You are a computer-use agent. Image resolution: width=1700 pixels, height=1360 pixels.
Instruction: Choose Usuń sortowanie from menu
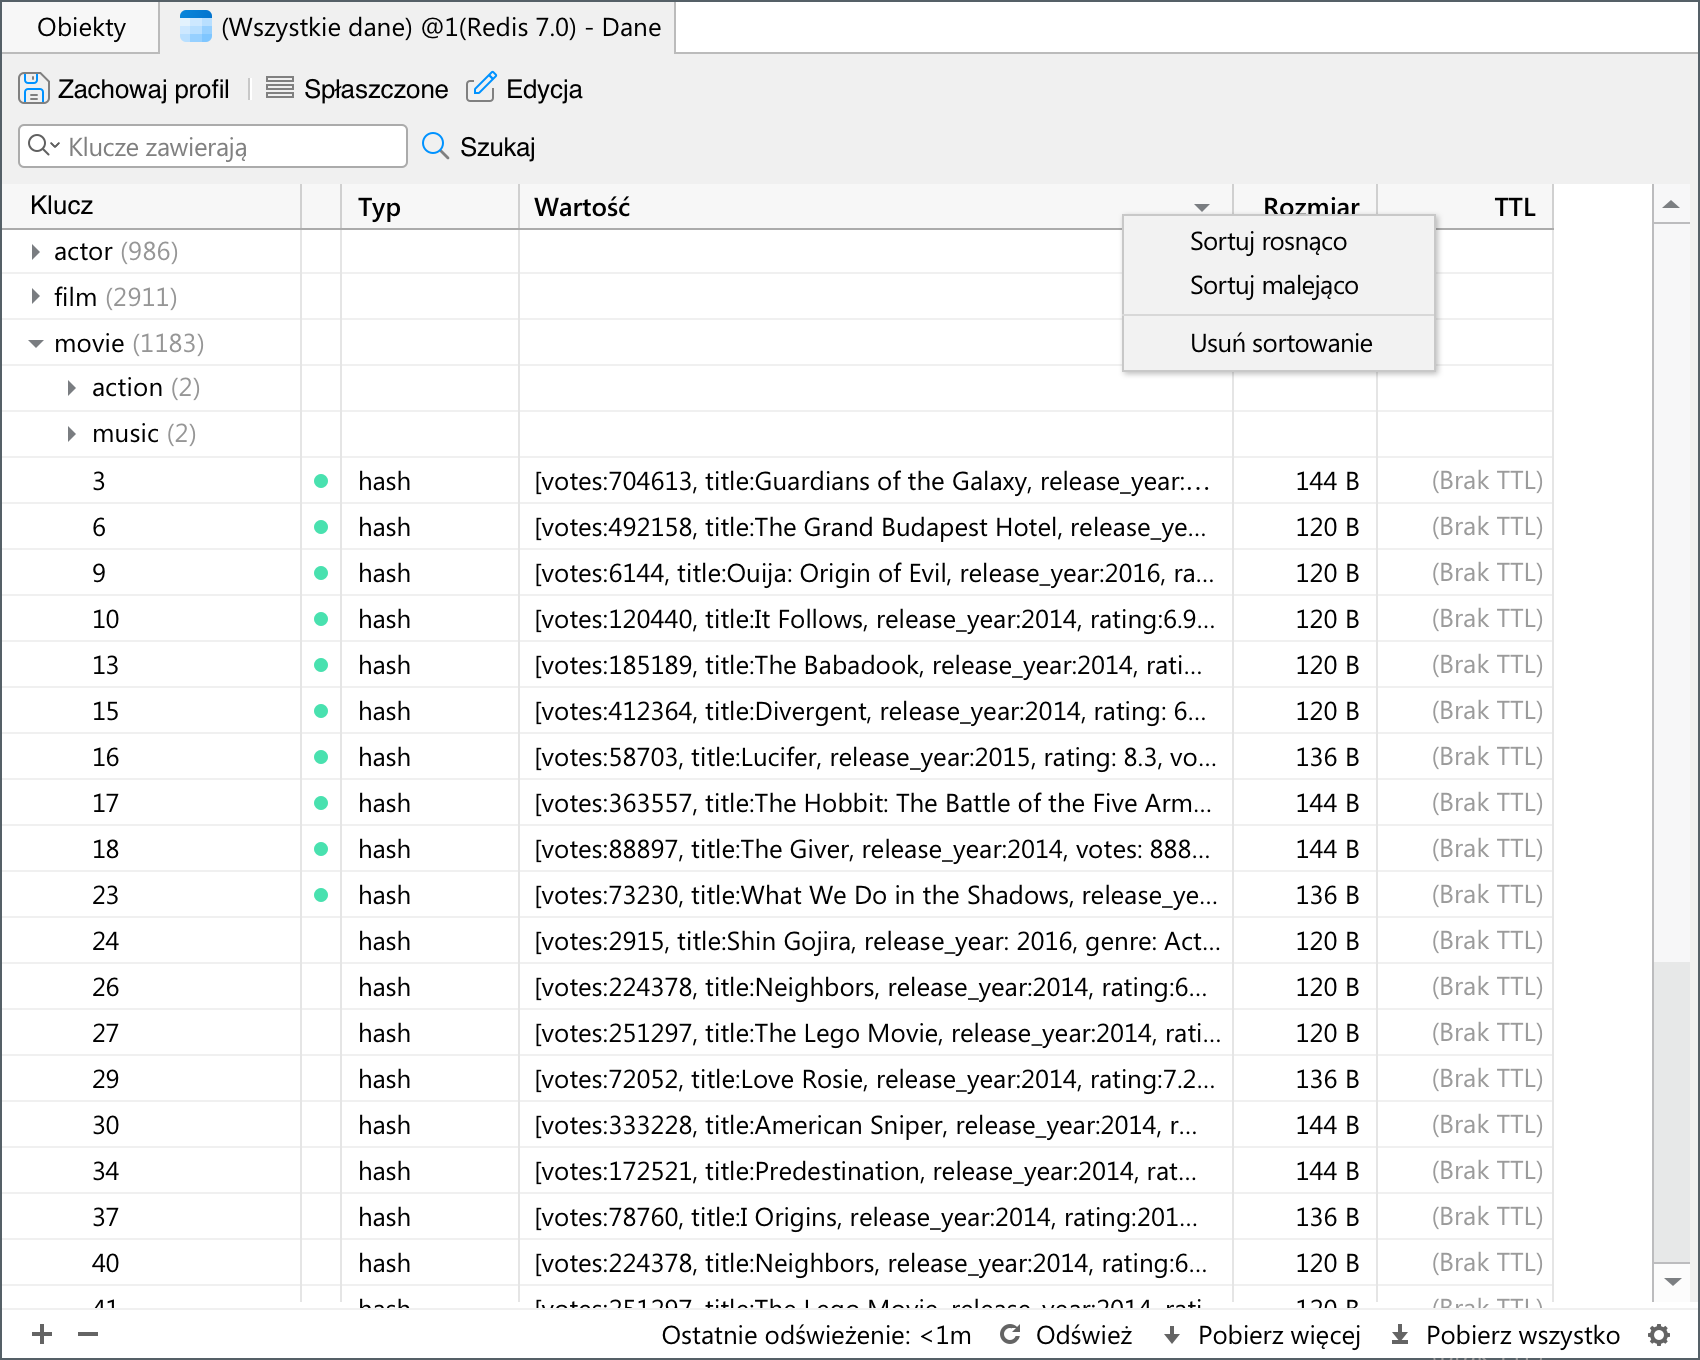point(1281,343)
